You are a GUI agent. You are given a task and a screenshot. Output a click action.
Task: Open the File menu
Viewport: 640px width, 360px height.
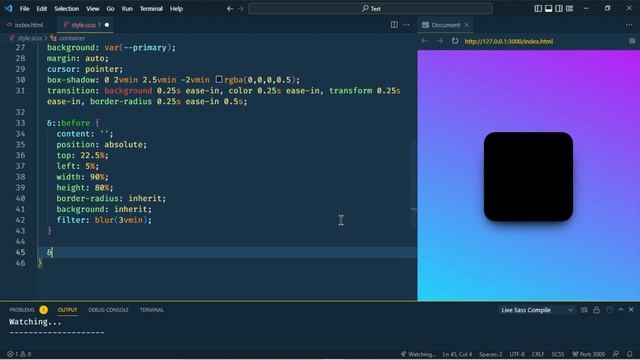point(24,9)
